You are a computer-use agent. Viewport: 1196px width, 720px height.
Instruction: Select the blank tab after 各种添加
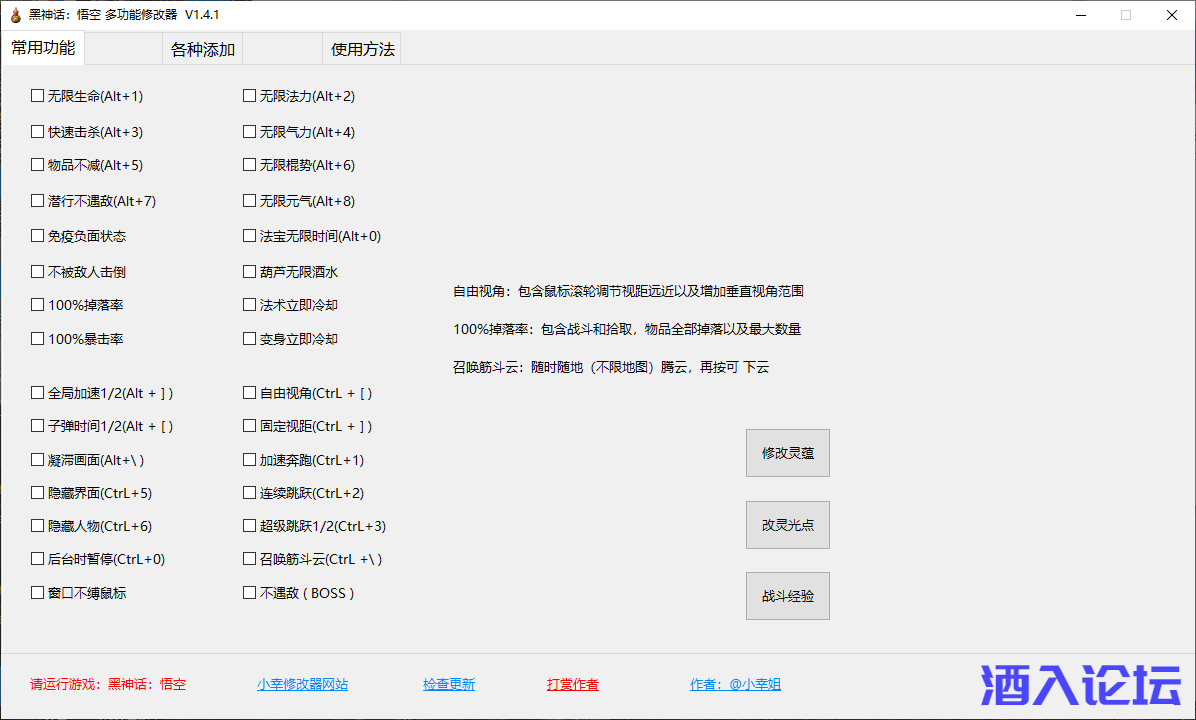click(x=283, y=50)
